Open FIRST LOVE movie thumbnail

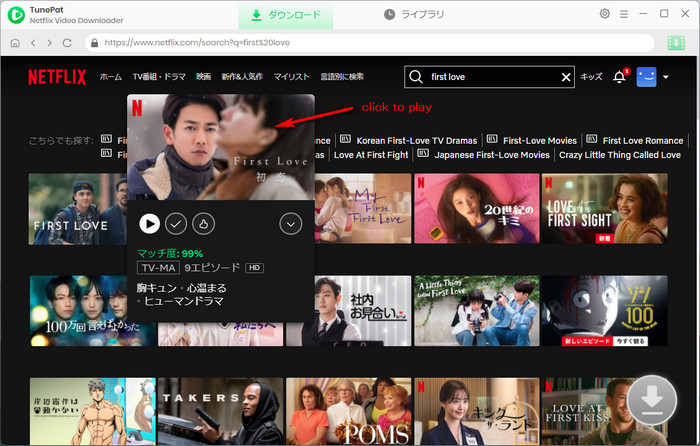[x=78, y=209]
